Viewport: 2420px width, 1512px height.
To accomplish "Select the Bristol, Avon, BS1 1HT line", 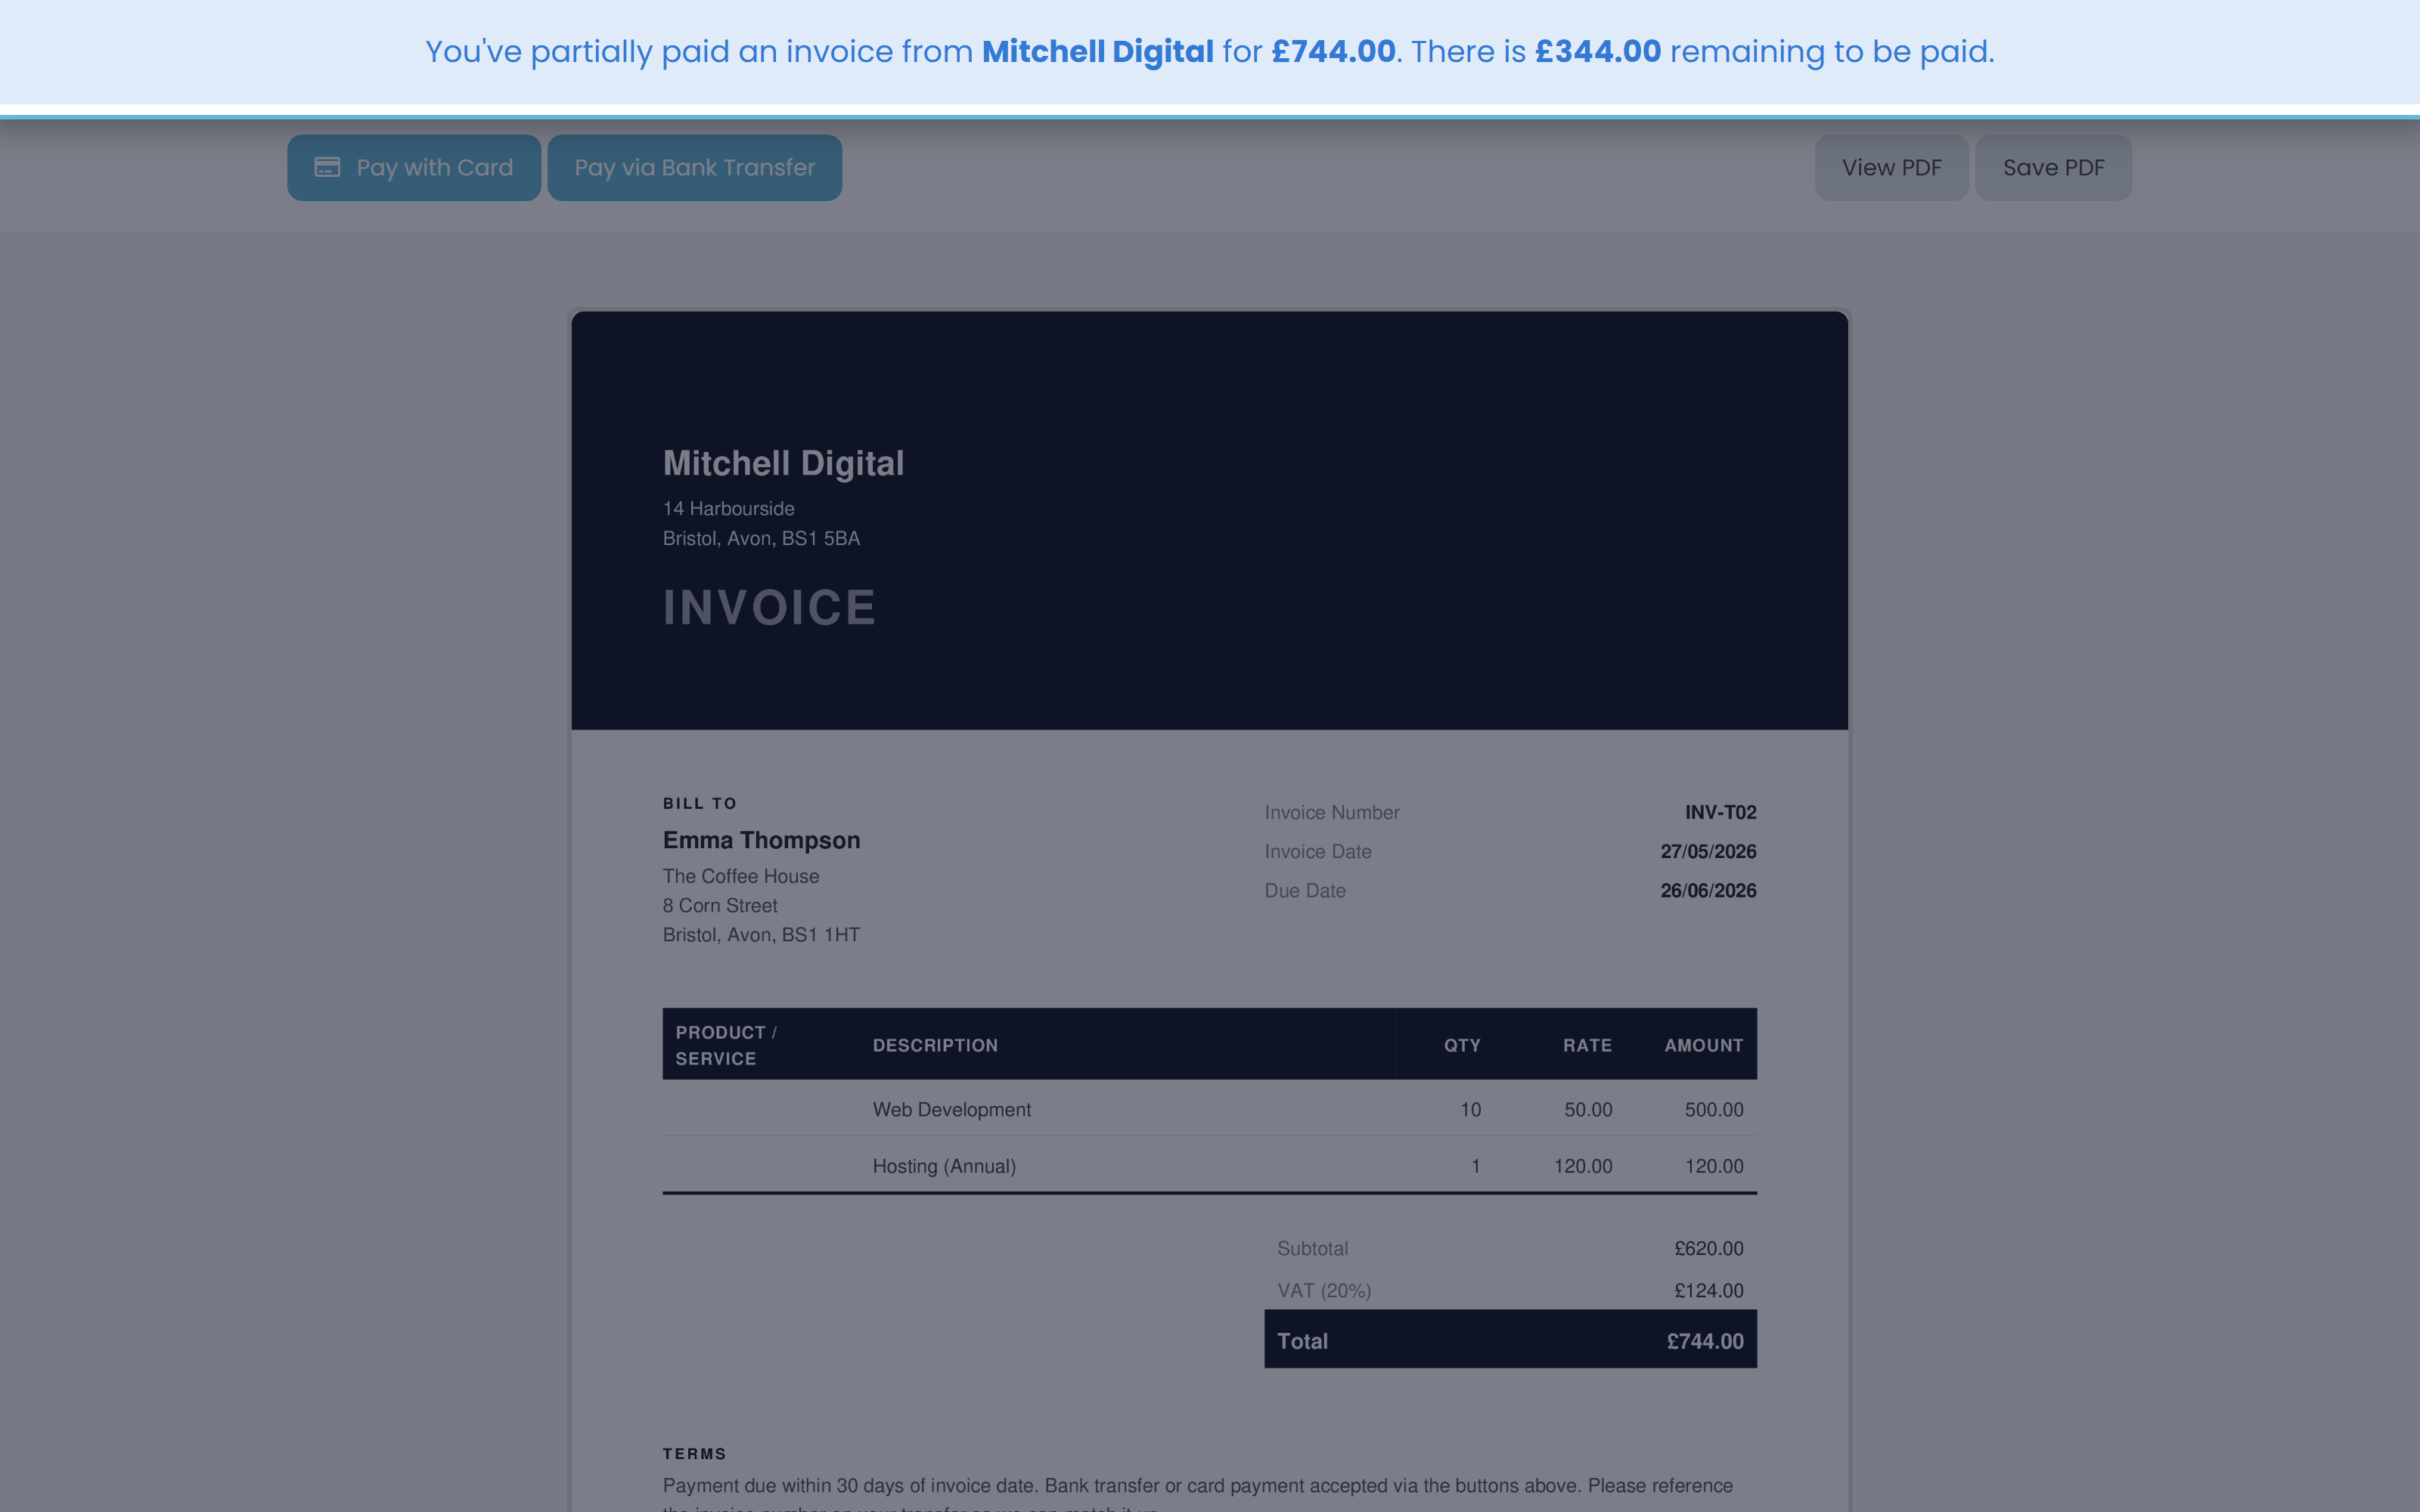I will point(761,935).
